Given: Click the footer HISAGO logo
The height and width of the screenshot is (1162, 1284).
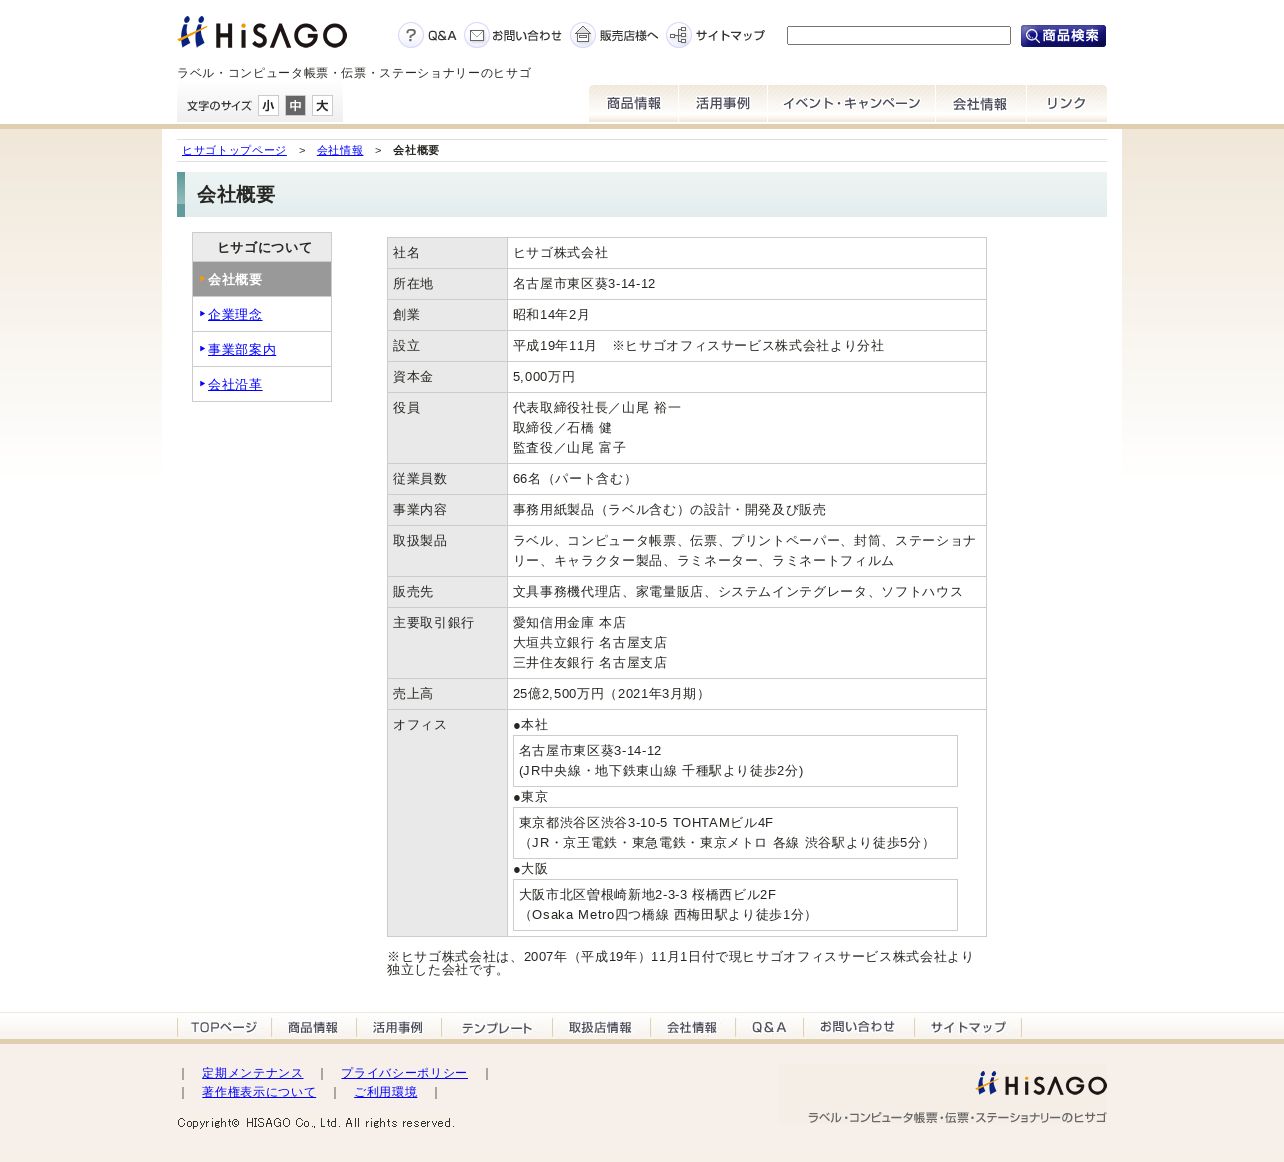Looking at the screenshot, I should [1042, 1084].
